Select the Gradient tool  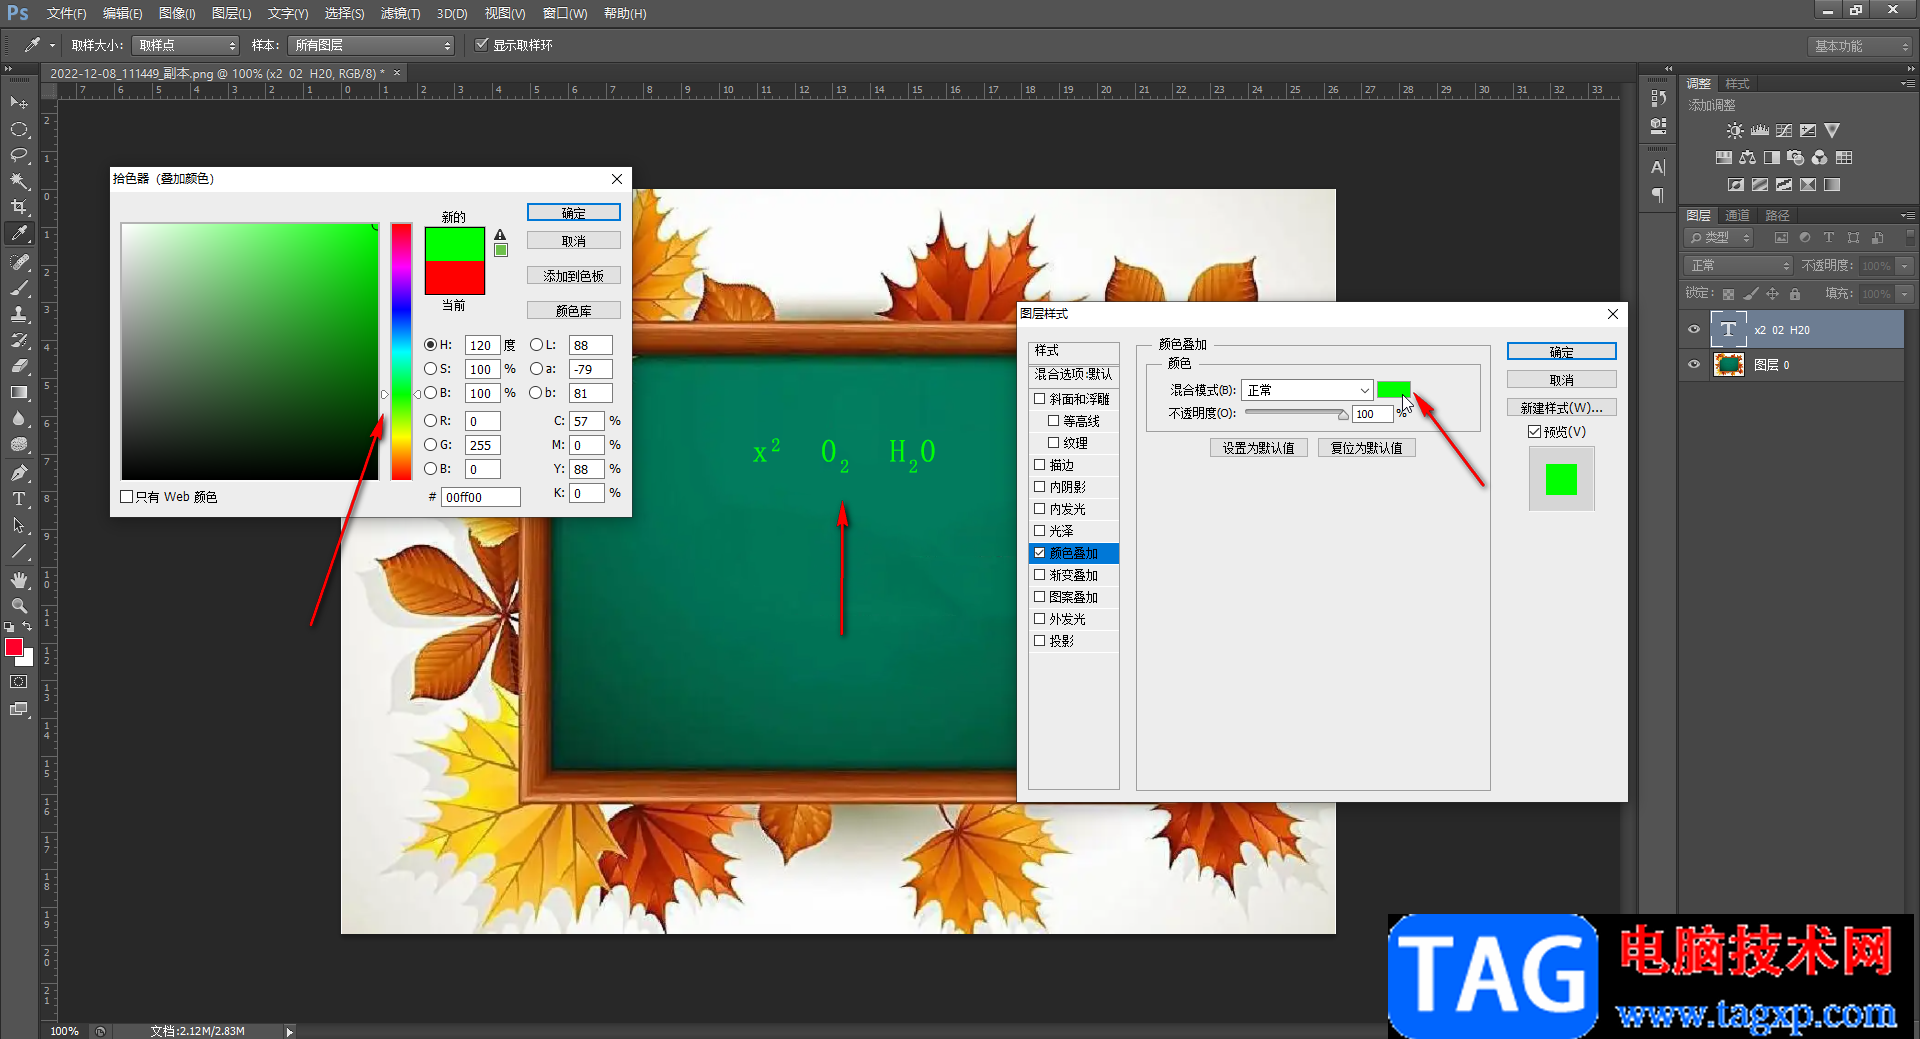[x=19, y=392]
